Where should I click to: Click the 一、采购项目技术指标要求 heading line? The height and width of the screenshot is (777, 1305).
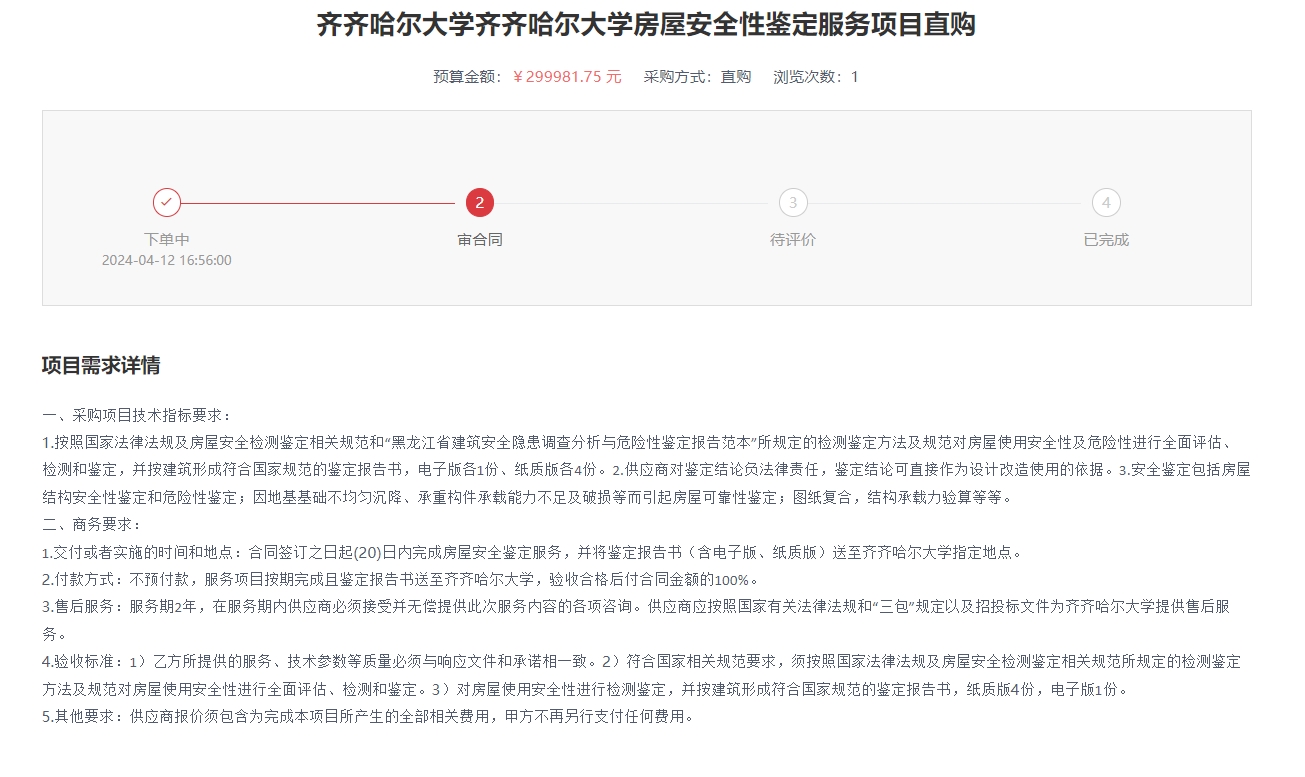coord(137,415)
